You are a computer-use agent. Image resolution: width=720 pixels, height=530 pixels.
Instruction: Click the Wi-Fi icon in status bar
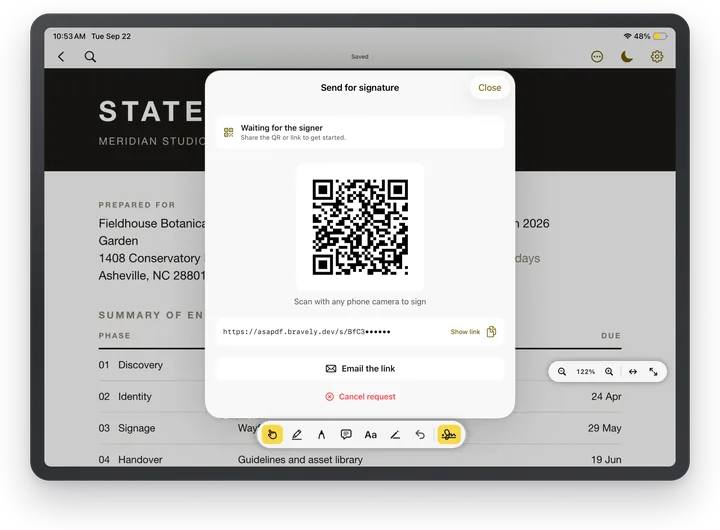coord(627,36)
